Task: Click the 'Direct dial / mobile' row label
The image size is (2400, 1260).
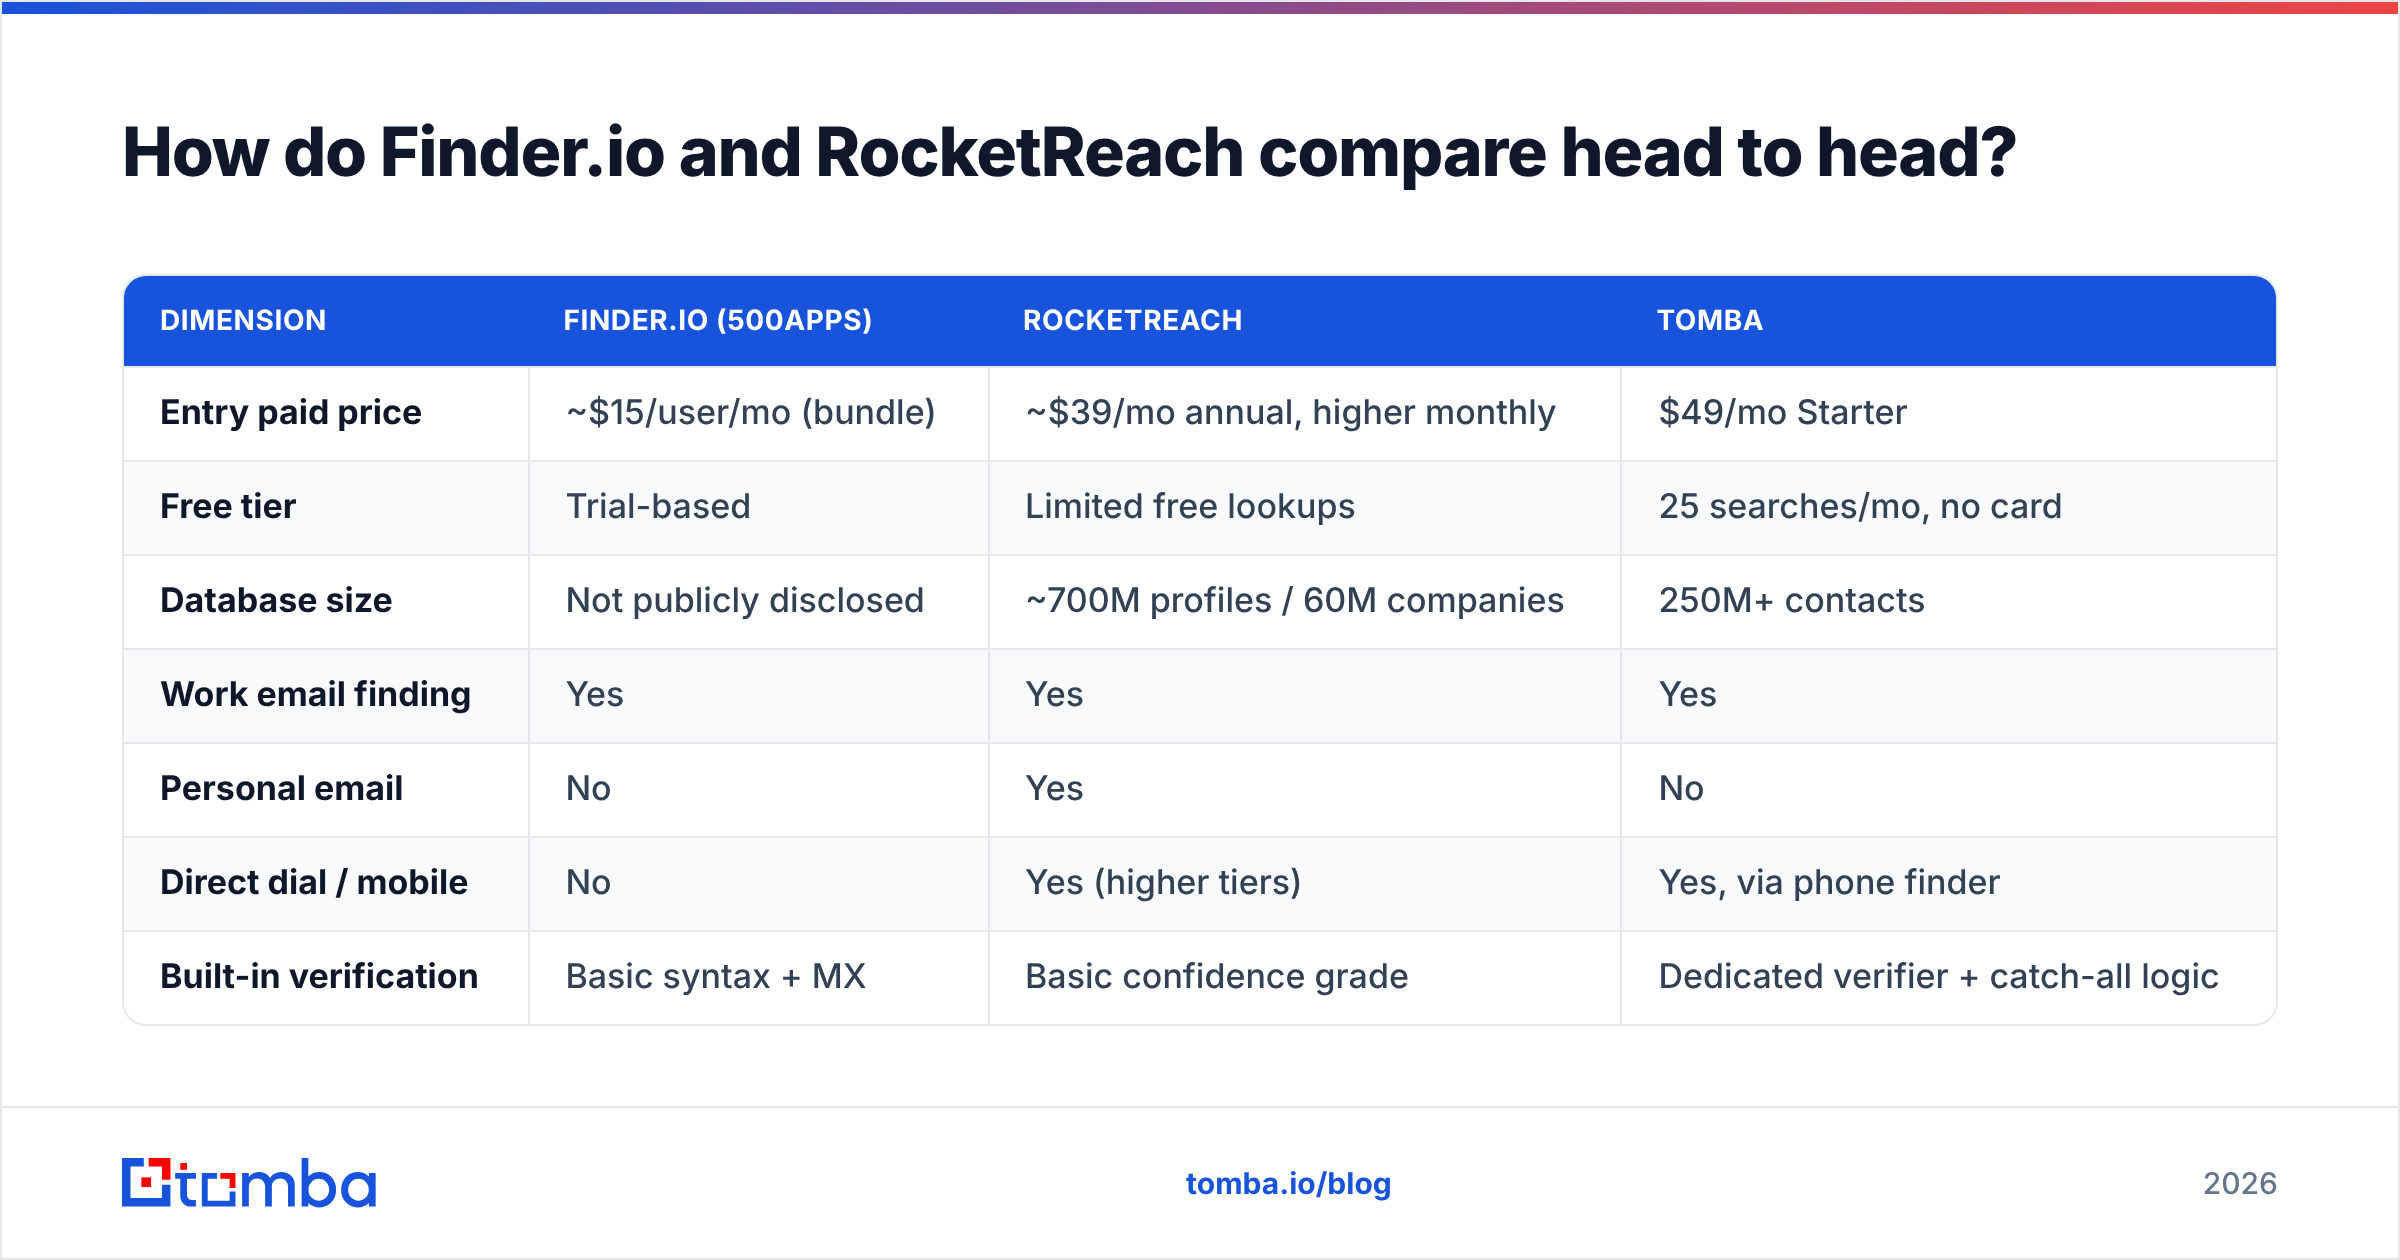Action: [314, 882]
